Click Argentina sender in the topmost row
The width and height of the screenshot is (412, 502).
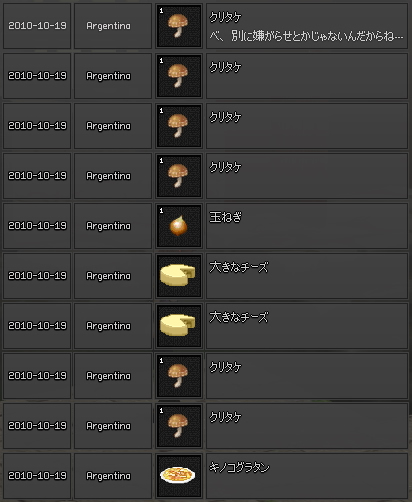pyautogui.click(x=108, y=26)
